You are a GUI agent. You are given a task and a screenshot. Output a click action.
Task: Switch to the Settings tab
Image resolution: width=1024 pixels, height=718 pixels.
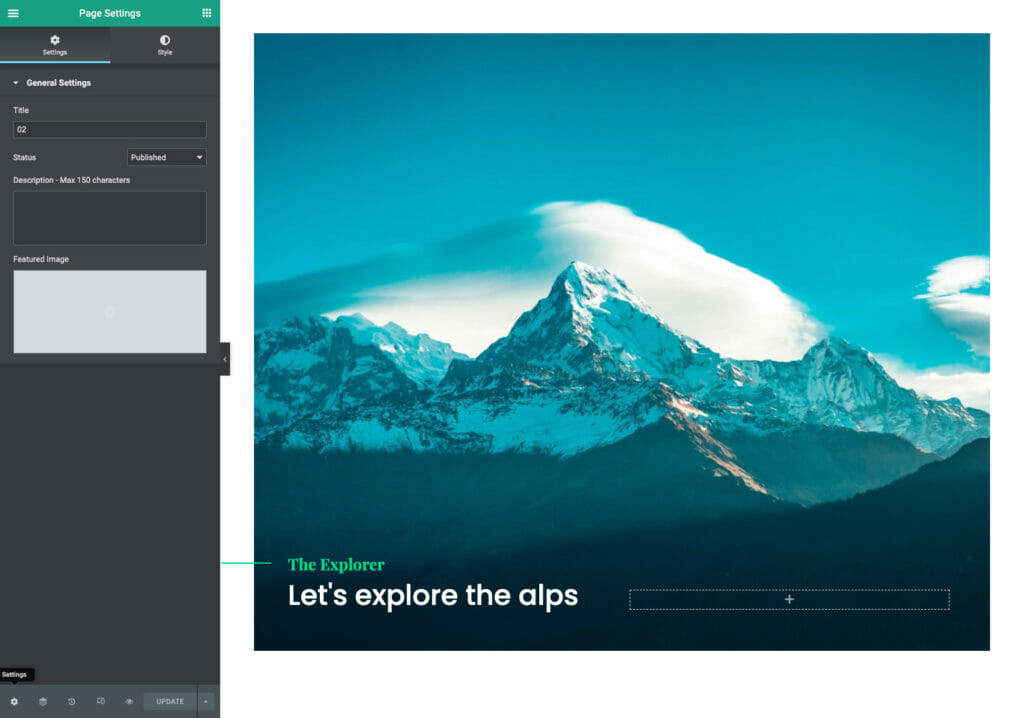coord(55,45)
